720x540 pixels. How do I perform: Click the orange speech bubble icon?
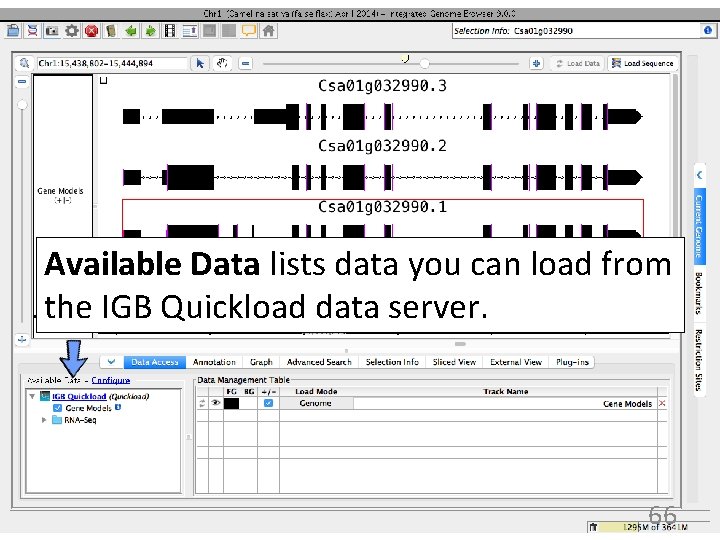tap(248, 31)
